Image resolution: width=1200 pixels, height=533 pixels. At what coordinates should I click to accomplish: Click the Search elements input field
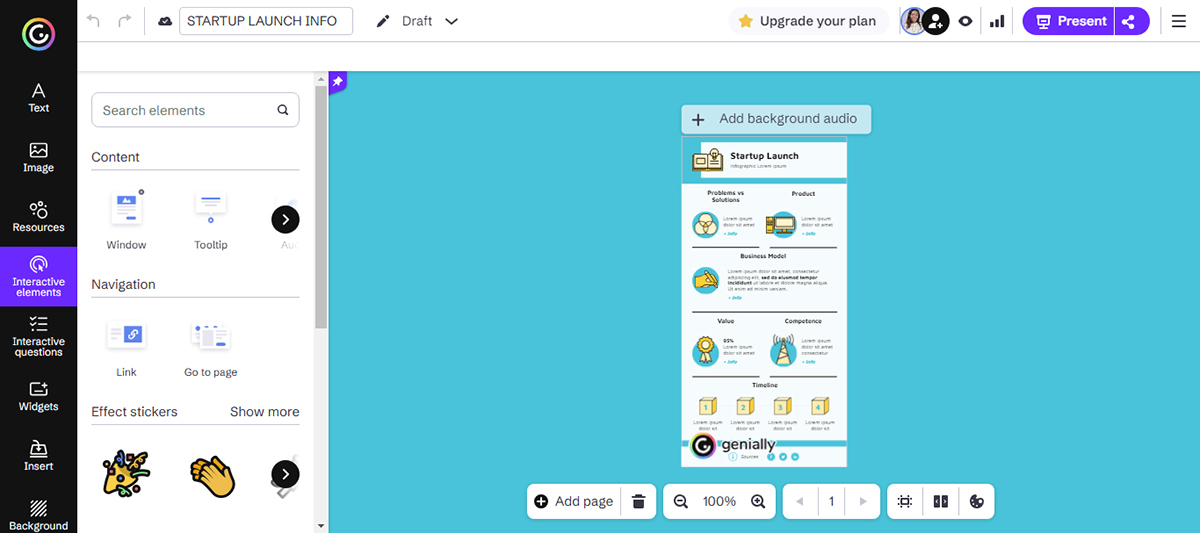(183, 110)
